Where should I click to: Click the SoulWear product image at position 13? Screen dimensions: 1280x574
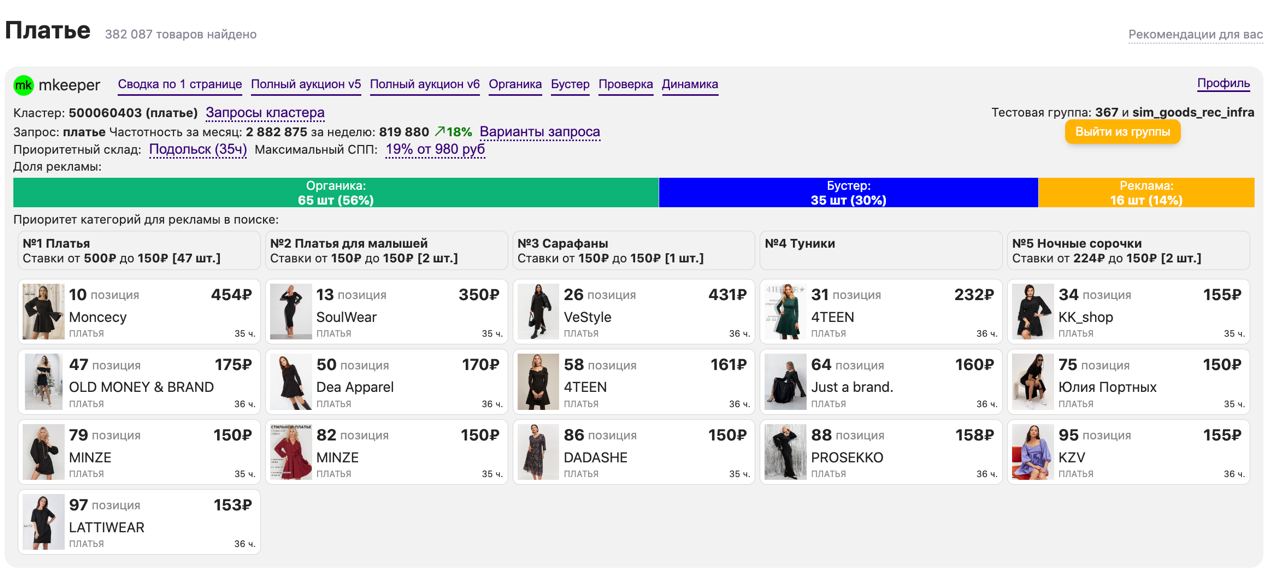(291, 311)
